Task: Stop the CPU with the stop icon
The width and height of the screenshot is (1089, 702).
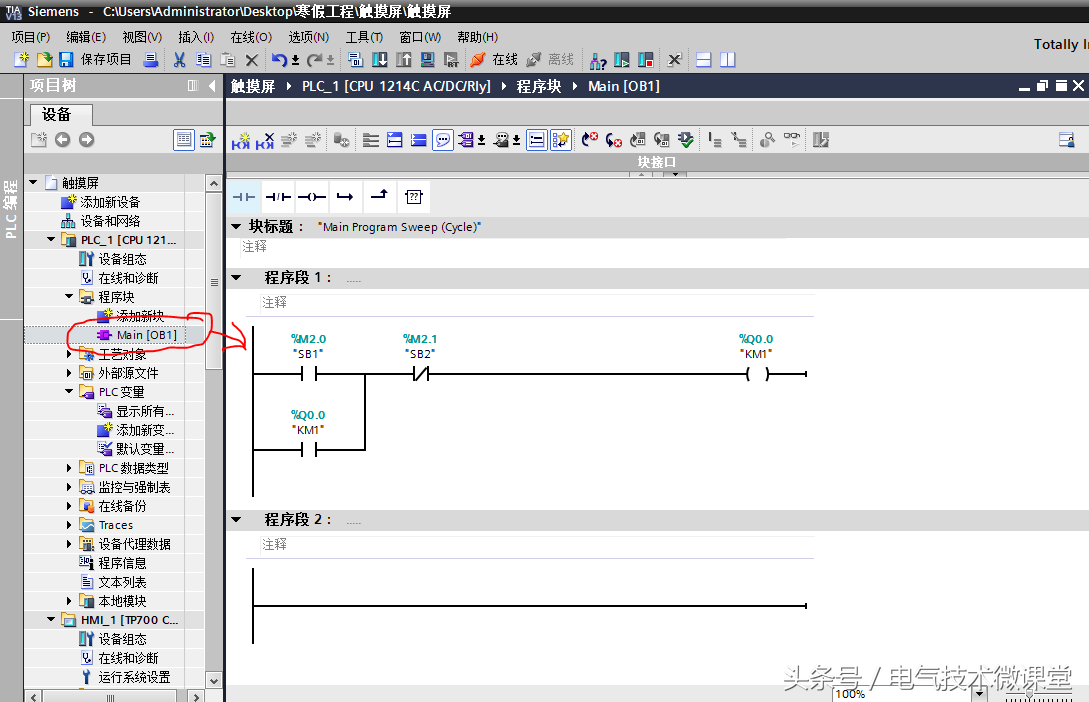Action: pyautogui.click(x=646, y=60)
